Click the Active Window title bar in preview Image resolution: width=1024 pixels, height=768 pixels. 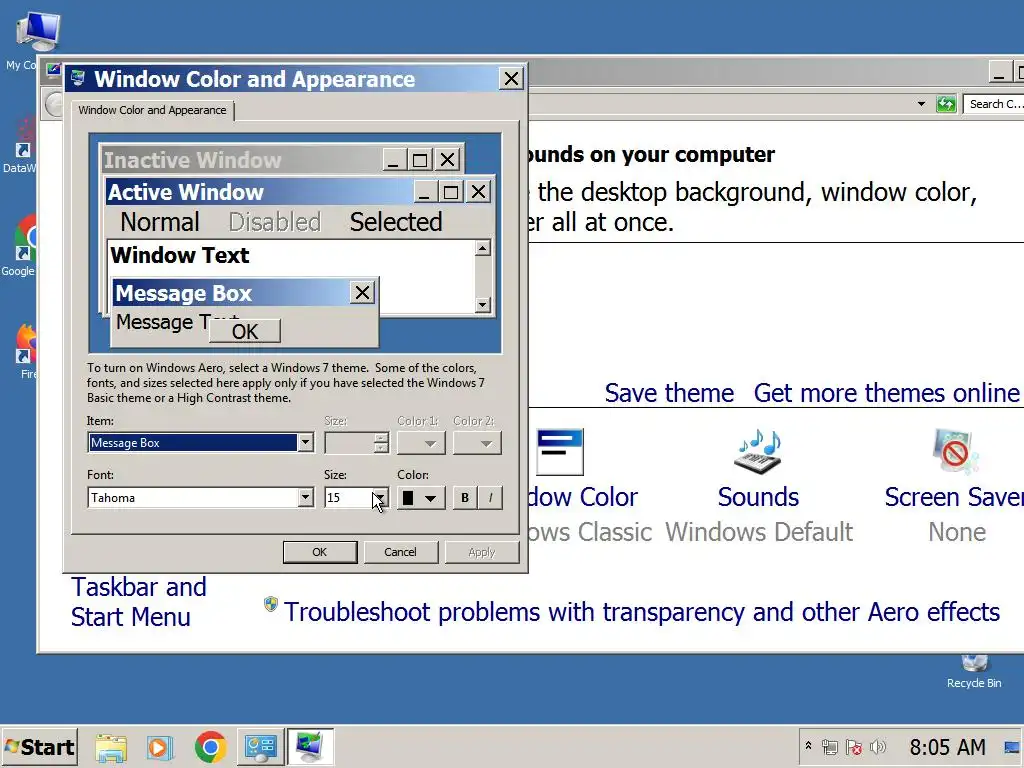259,192
